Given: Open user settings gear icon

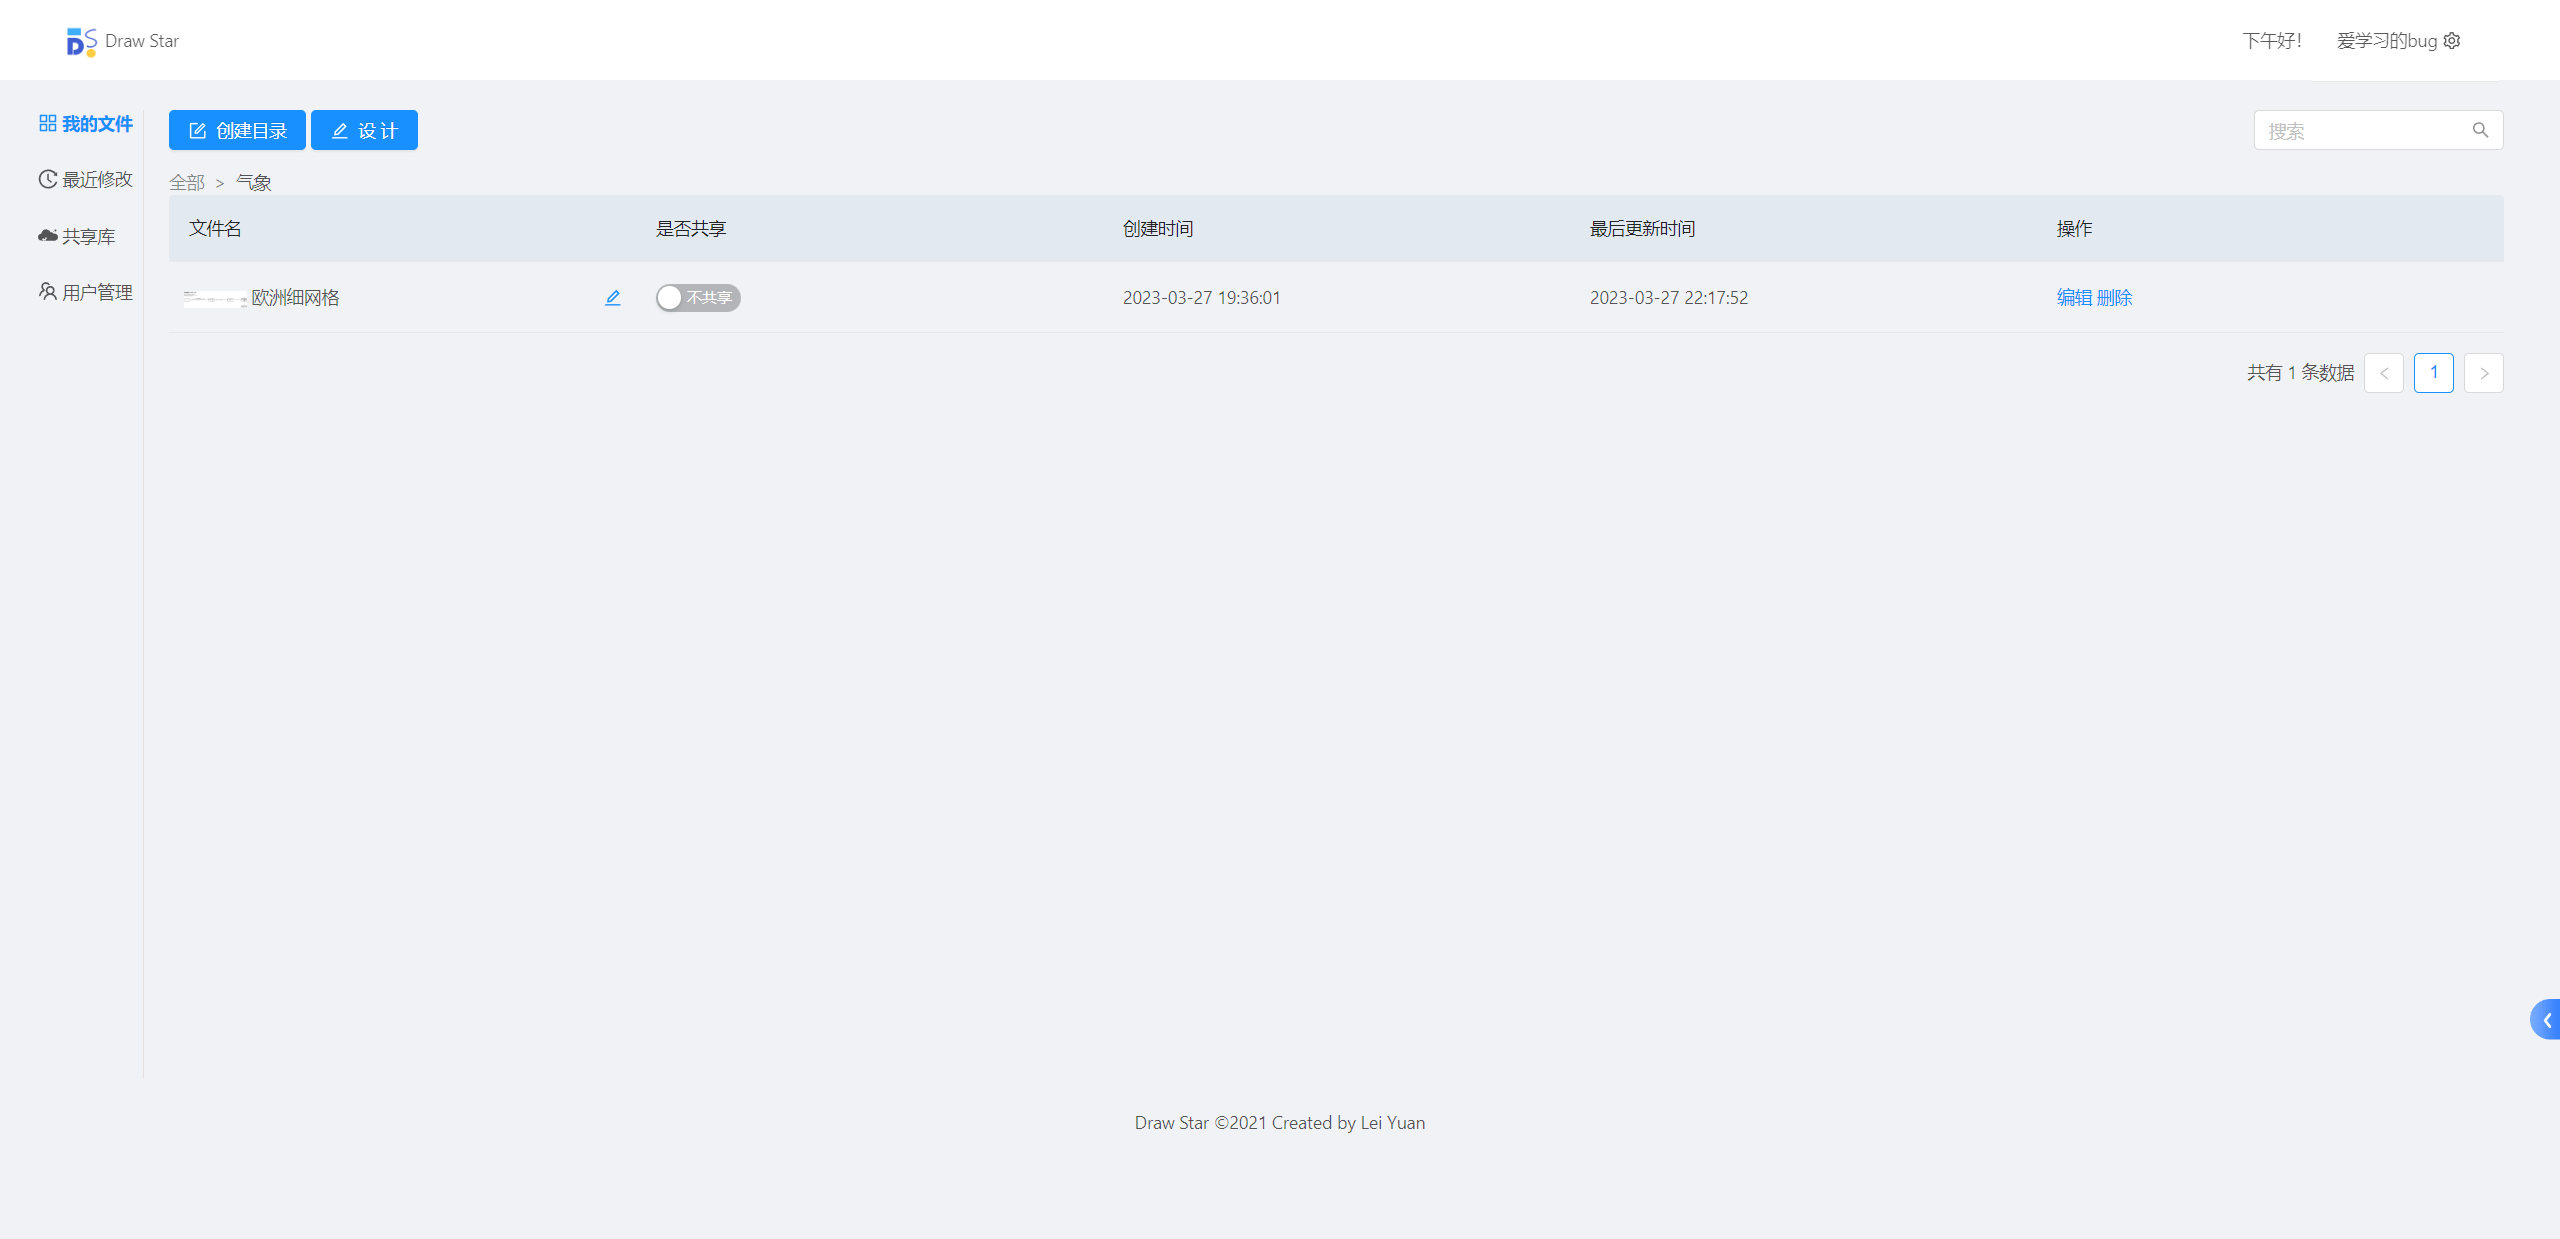Looking at the screenshot, I should [2451, 41].
